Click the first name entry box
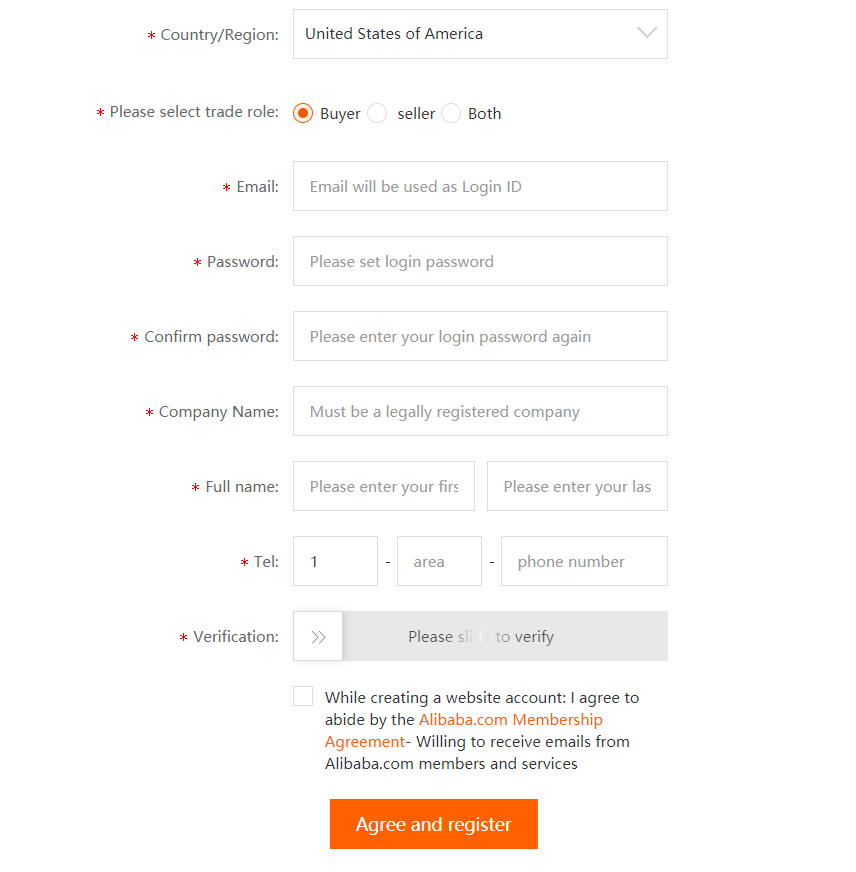This screenshot has height=872, width=856. [383, 486]
